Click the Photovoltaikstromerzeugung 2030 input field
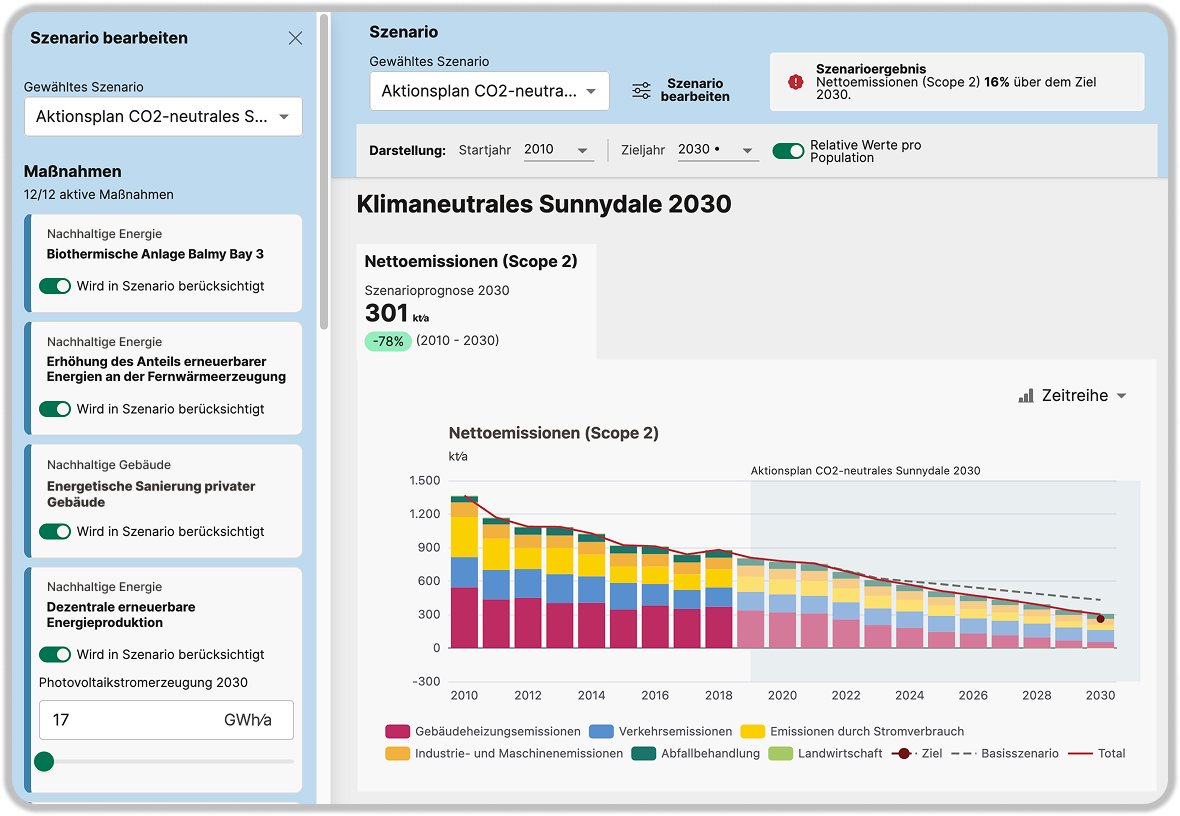This screenshot has height=816, width=1180. 166,720
